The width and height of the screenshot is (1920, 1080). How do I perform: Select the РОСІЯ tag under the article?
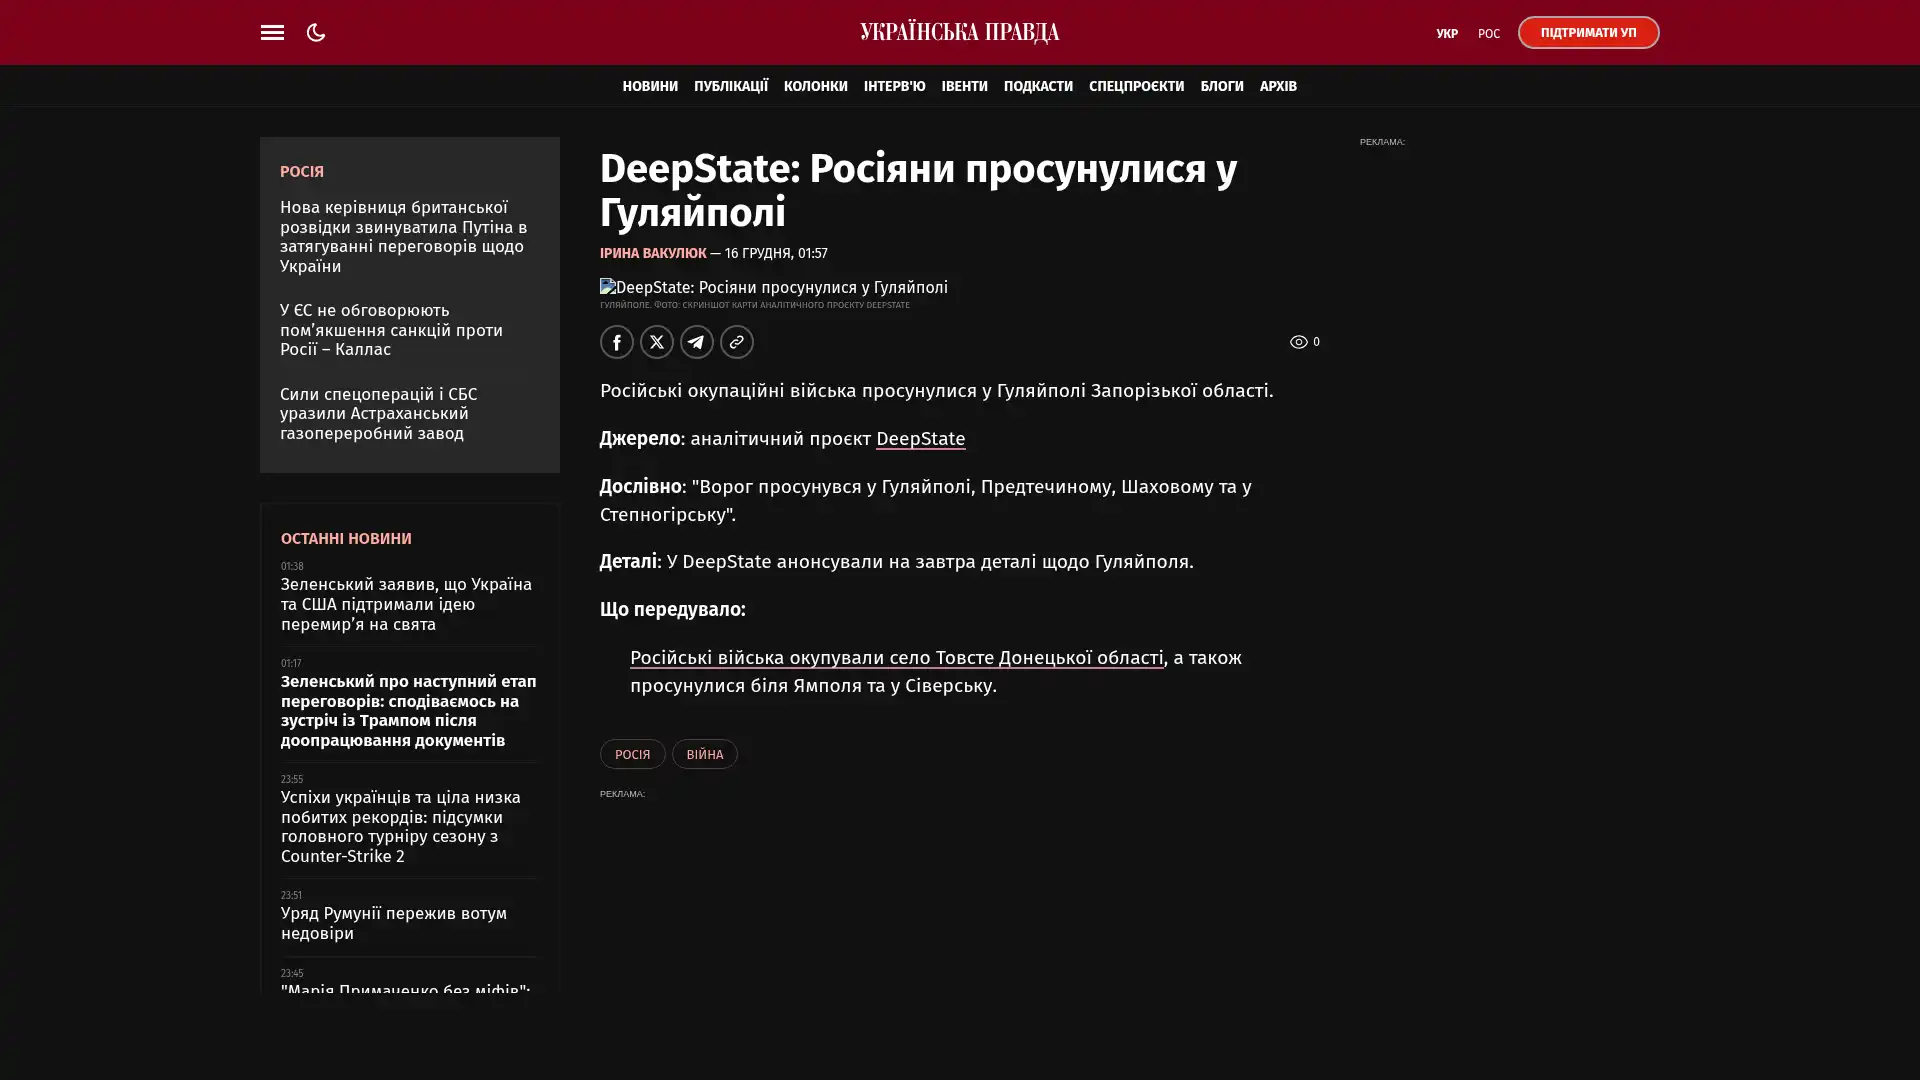(x=632, y=754)
